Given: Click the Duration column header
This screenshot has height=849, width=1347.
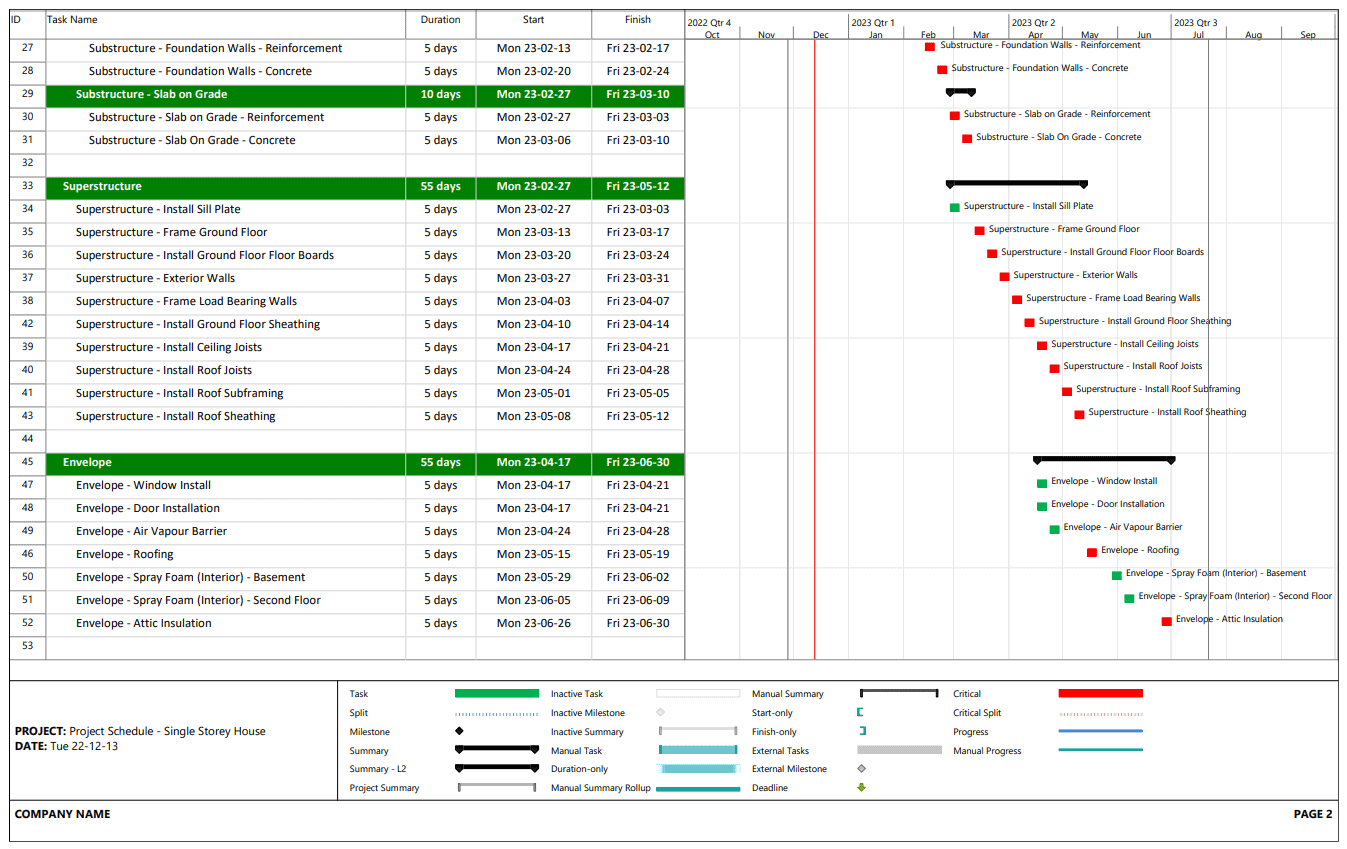Looking at the screenshot, I should [x=440, y=20].
